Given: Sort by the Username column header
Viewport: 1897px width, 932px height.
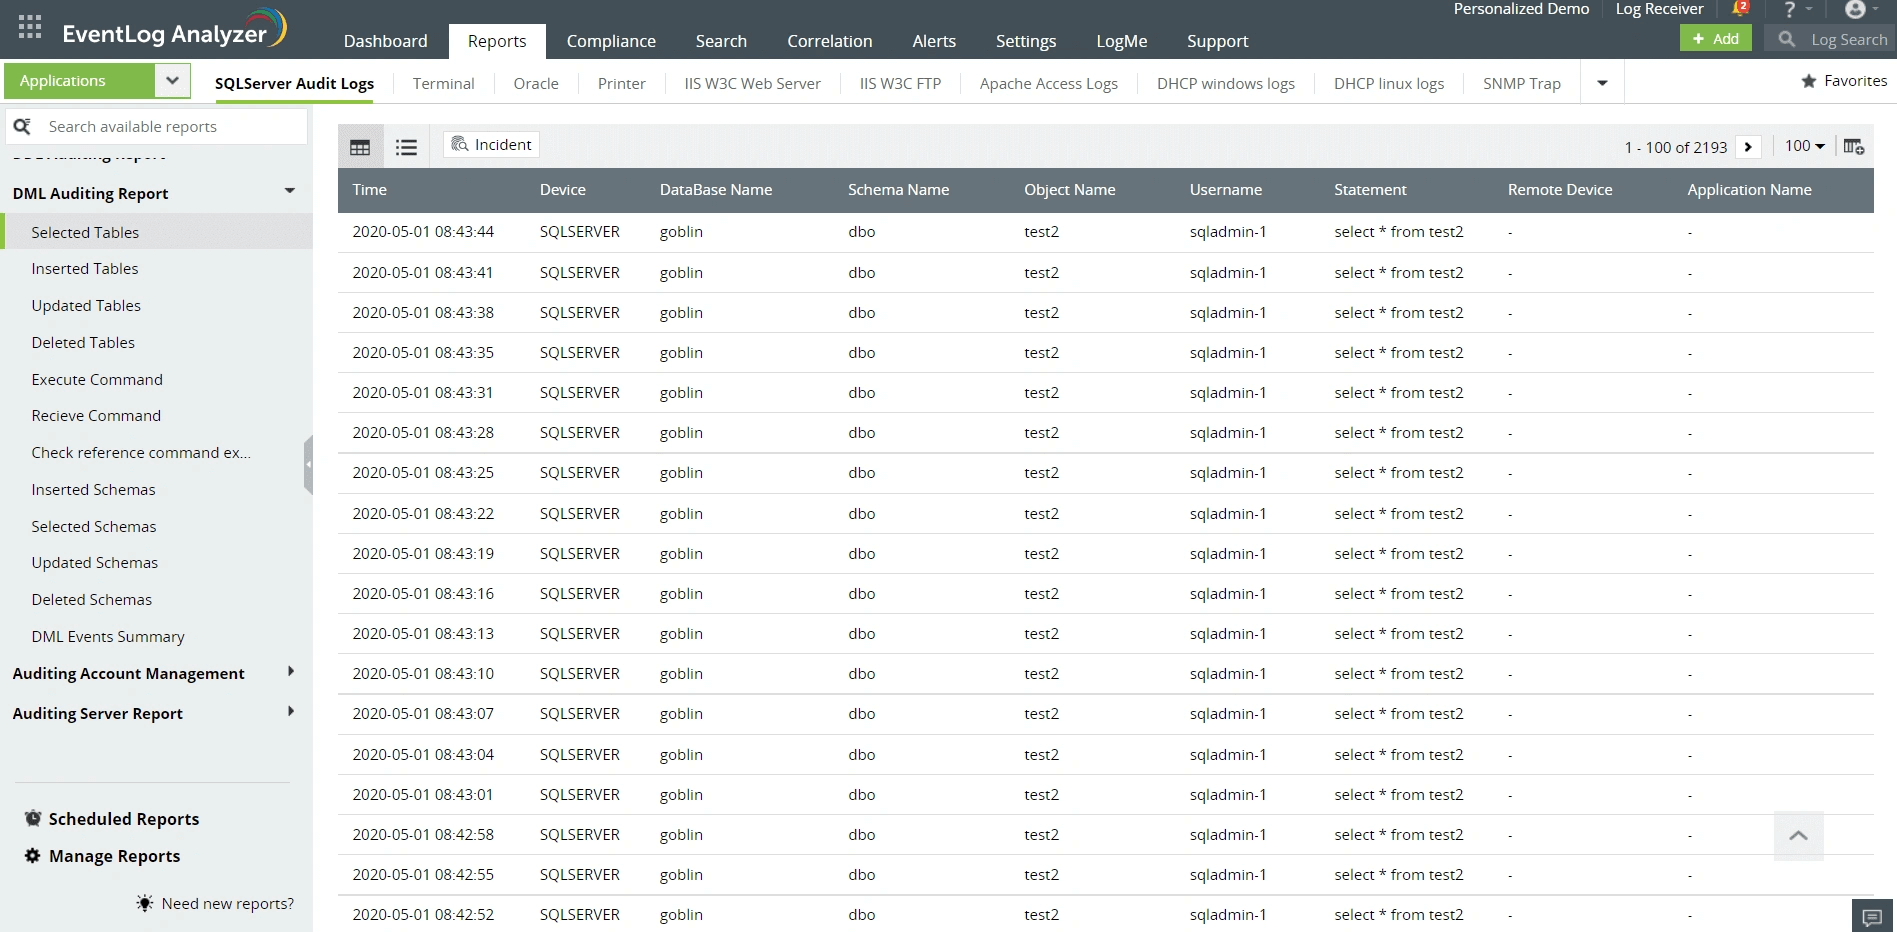Looking at the screenshot, I should 1226,190.
